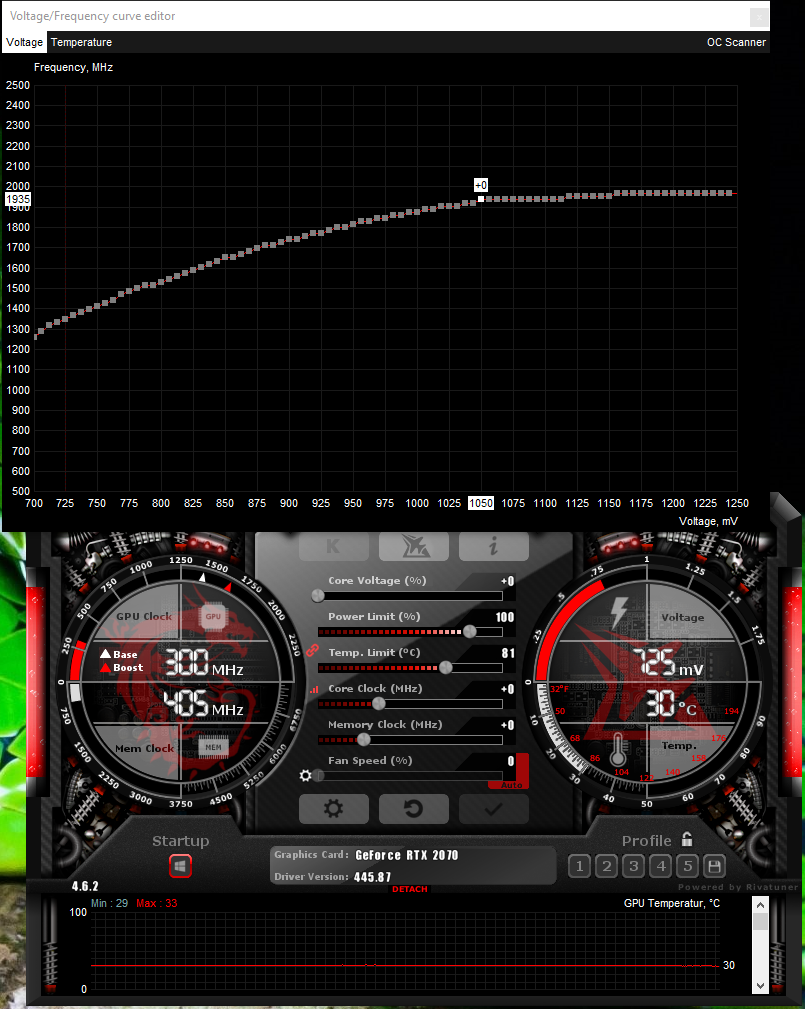
Task: Click the highlighted 1050 voltage axis label
Action: [481, 503]
